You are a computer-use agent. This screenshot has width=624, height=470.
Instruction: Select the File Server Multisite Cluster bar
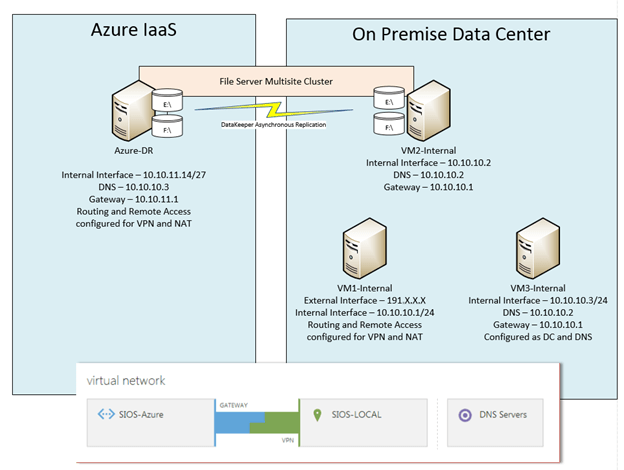[x=274, y=78]
